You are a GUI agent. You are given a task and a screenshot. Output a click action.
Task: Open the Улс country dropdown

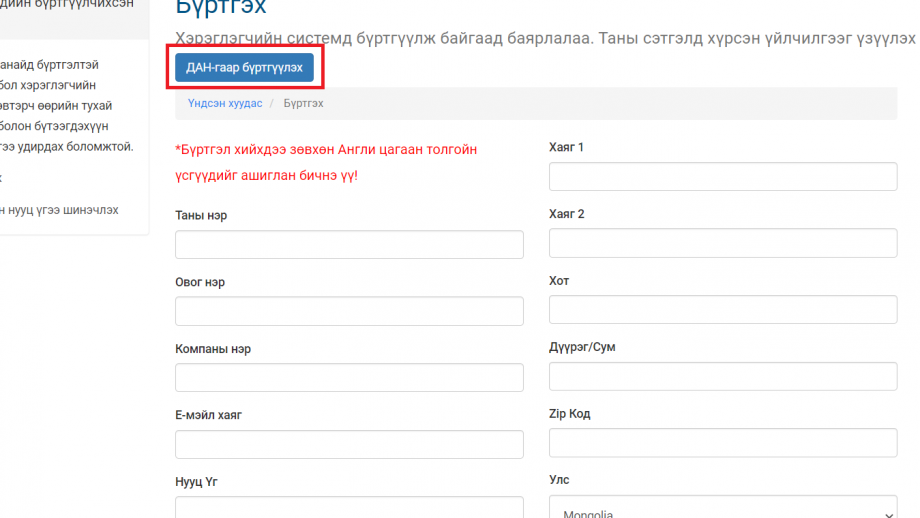[723, 507]
